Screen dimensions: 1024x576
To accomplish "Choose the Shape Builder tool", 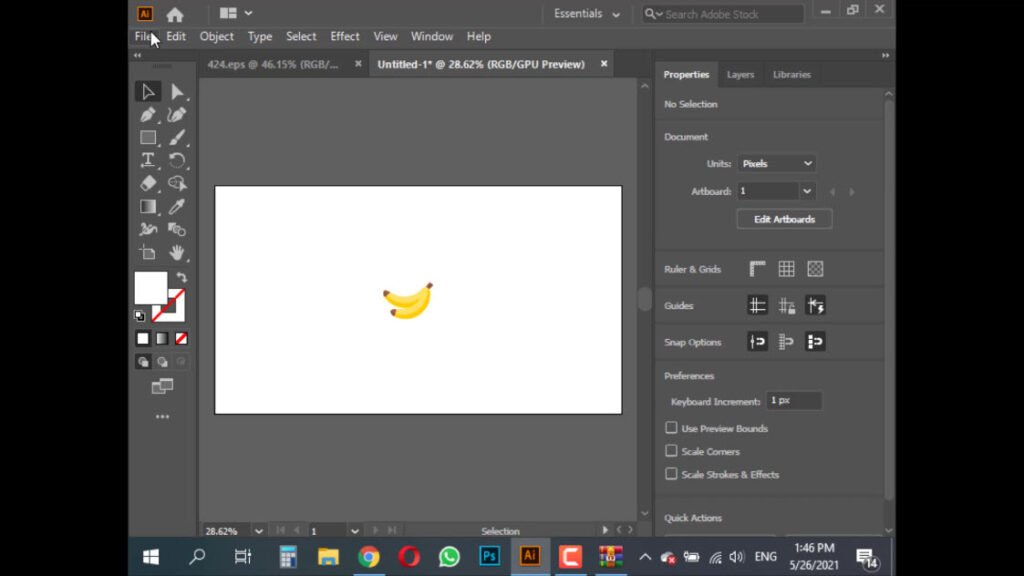I will click(176, 184).
